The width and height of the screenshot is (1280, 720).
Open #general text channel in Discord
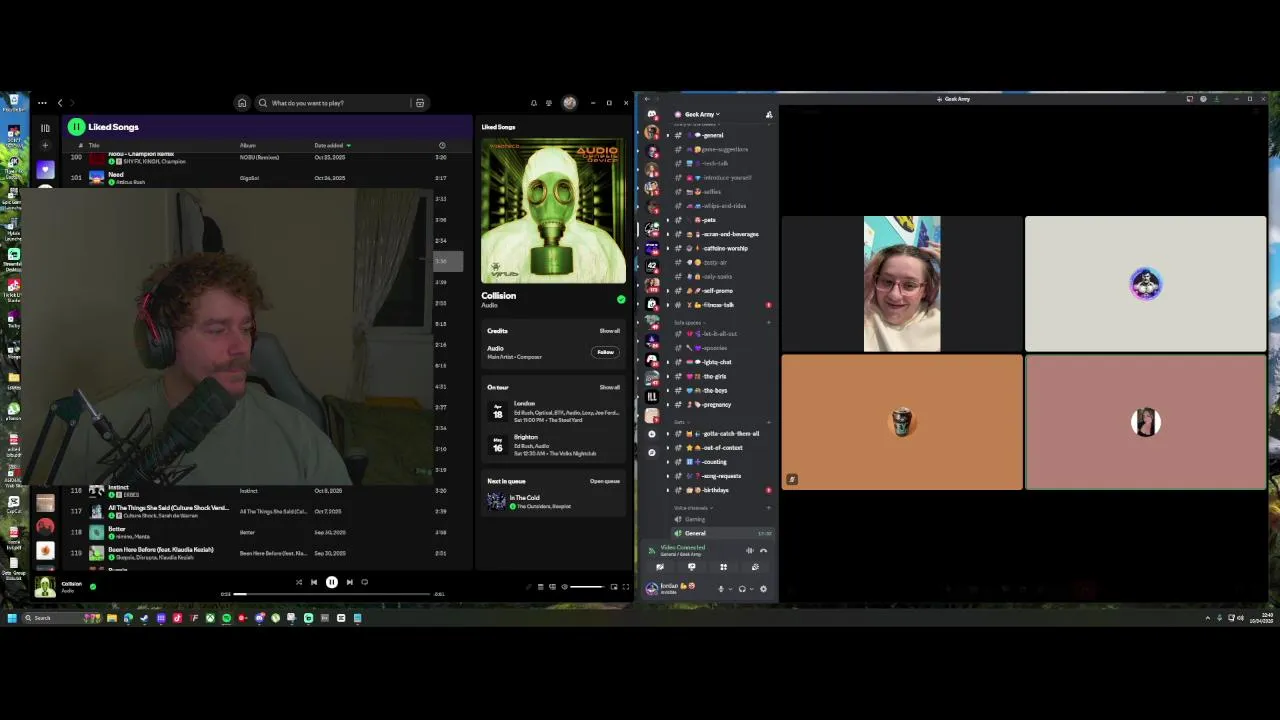(720, 135)
